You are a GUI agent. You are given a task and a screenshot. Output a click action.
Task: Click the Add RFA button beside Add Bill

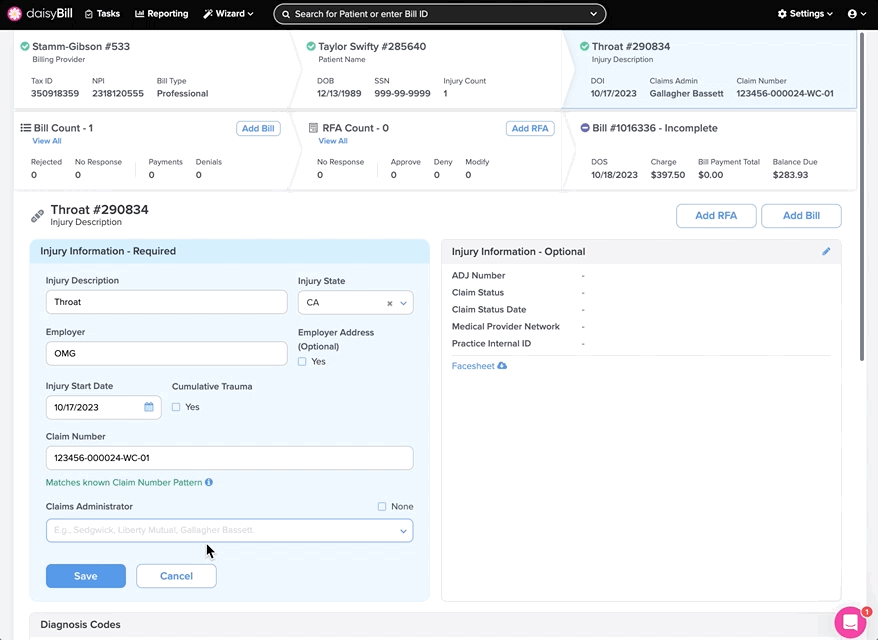716,216
